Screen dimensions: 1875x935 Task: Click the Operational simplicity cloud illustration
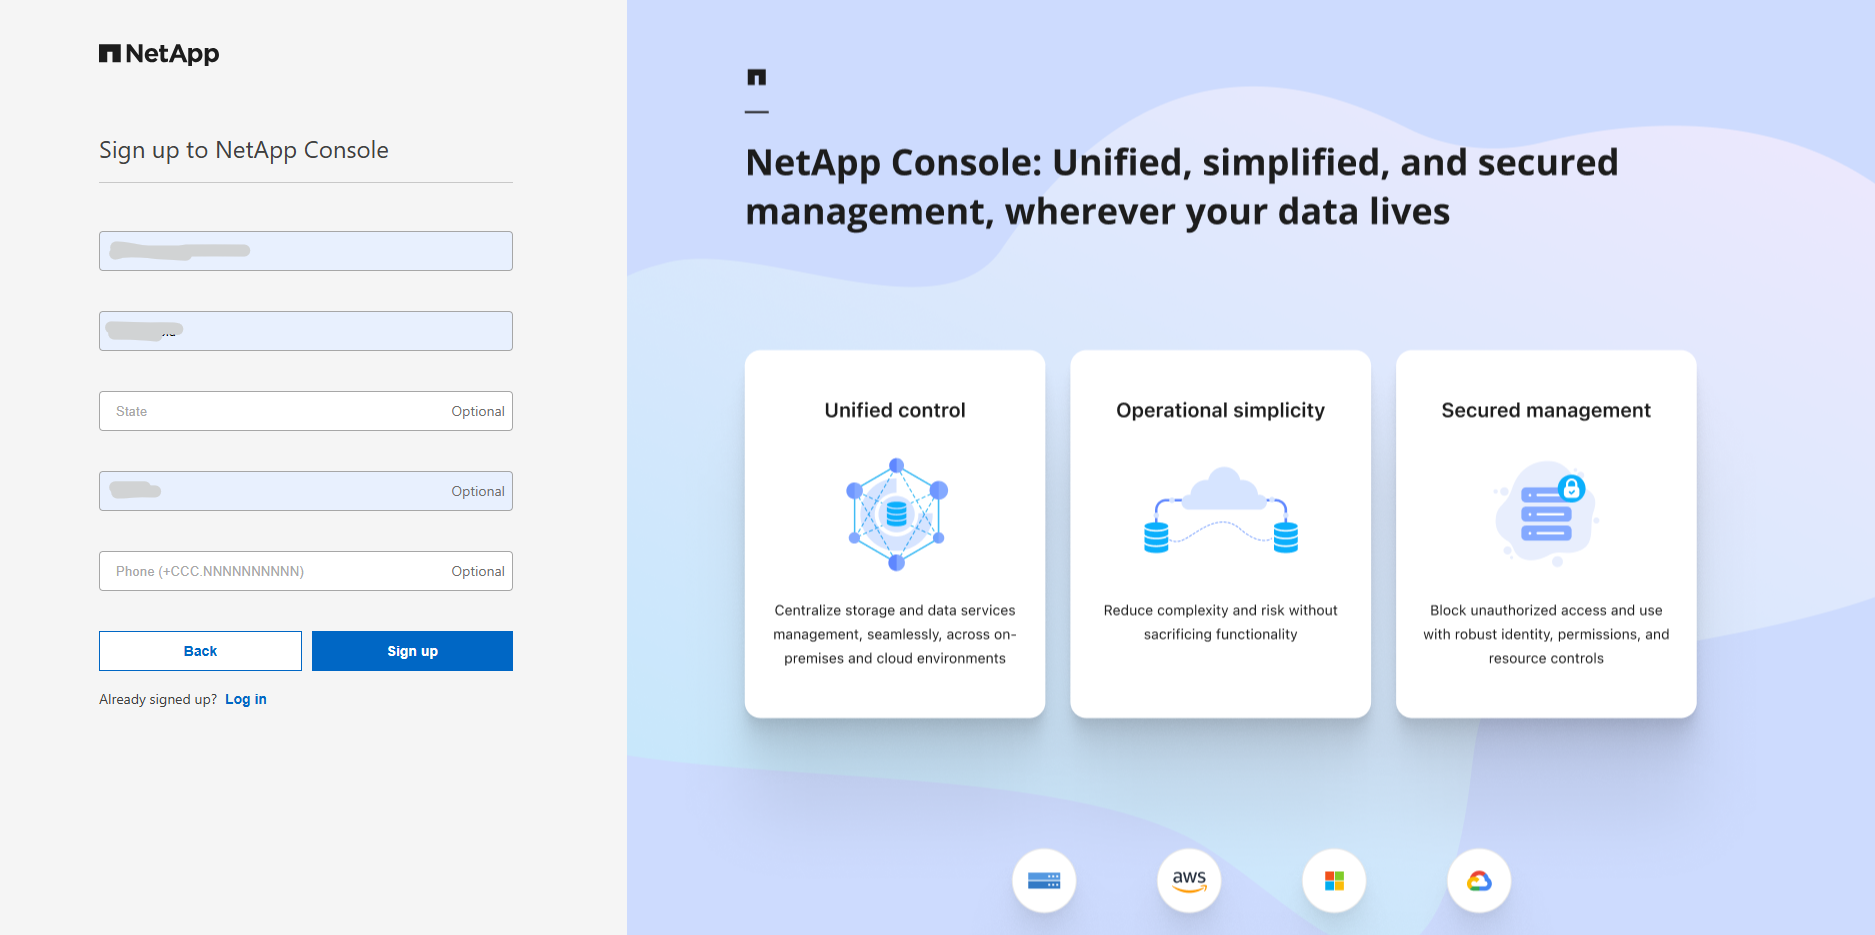(1221, 510)
